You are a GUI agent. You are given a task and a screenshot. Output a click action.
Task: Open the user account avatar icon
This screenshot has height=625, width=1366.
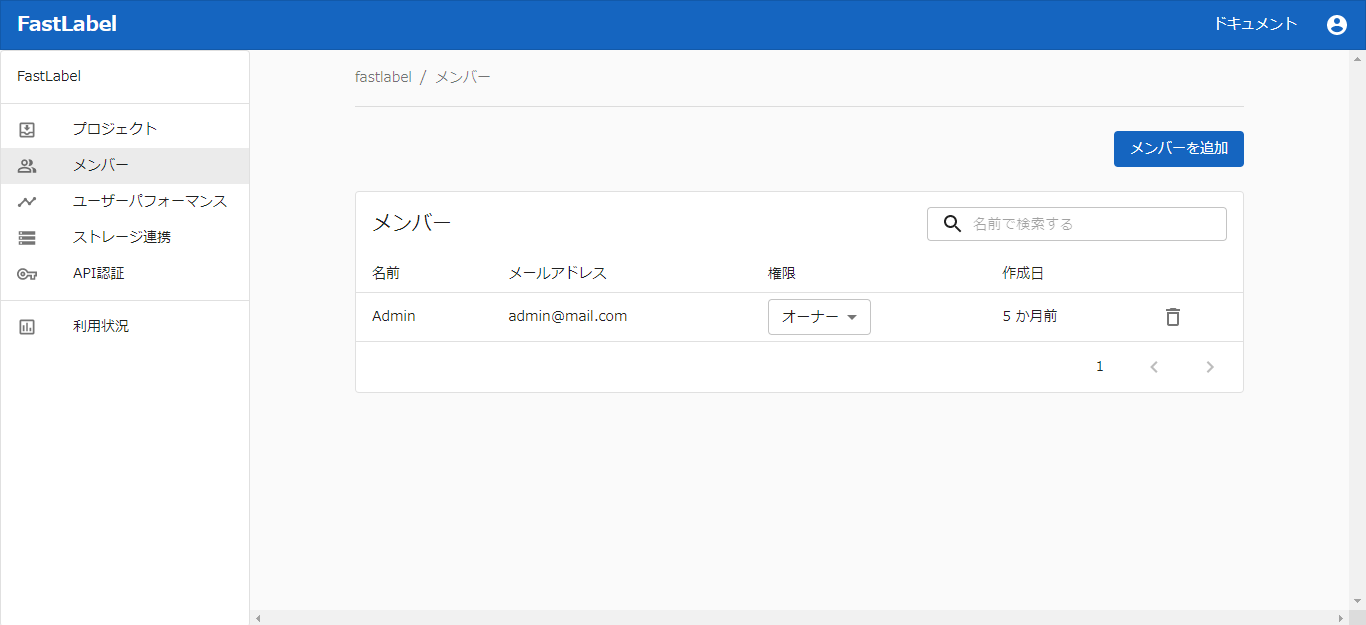pos(1337,25)
